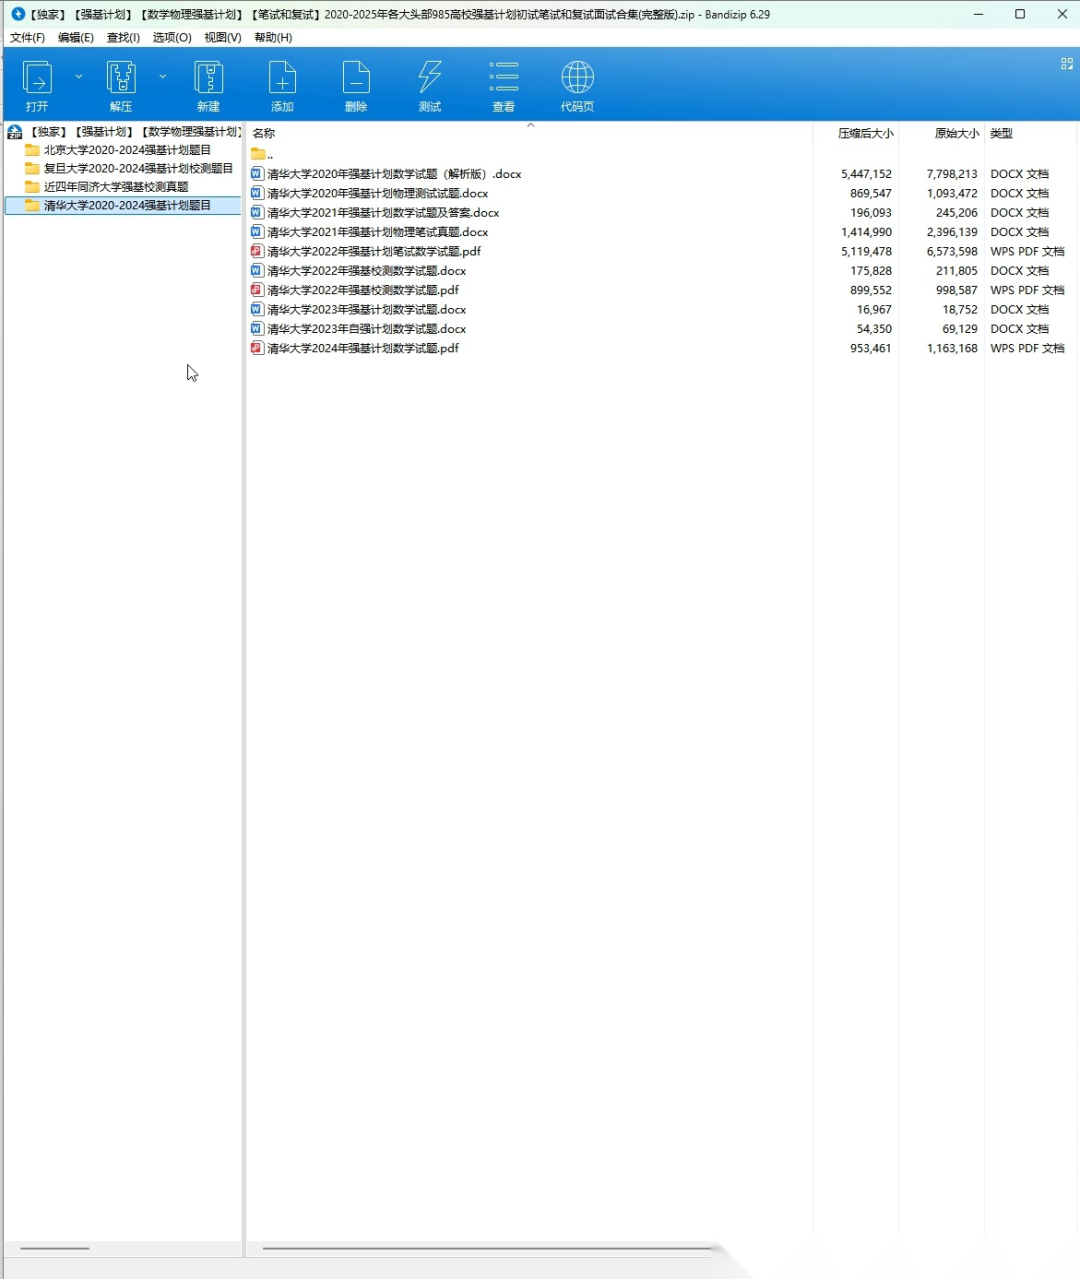Screen dimensions: 1080x1279
Task: Sort by the 压缩后大小 column header
Action: (865, 133)
